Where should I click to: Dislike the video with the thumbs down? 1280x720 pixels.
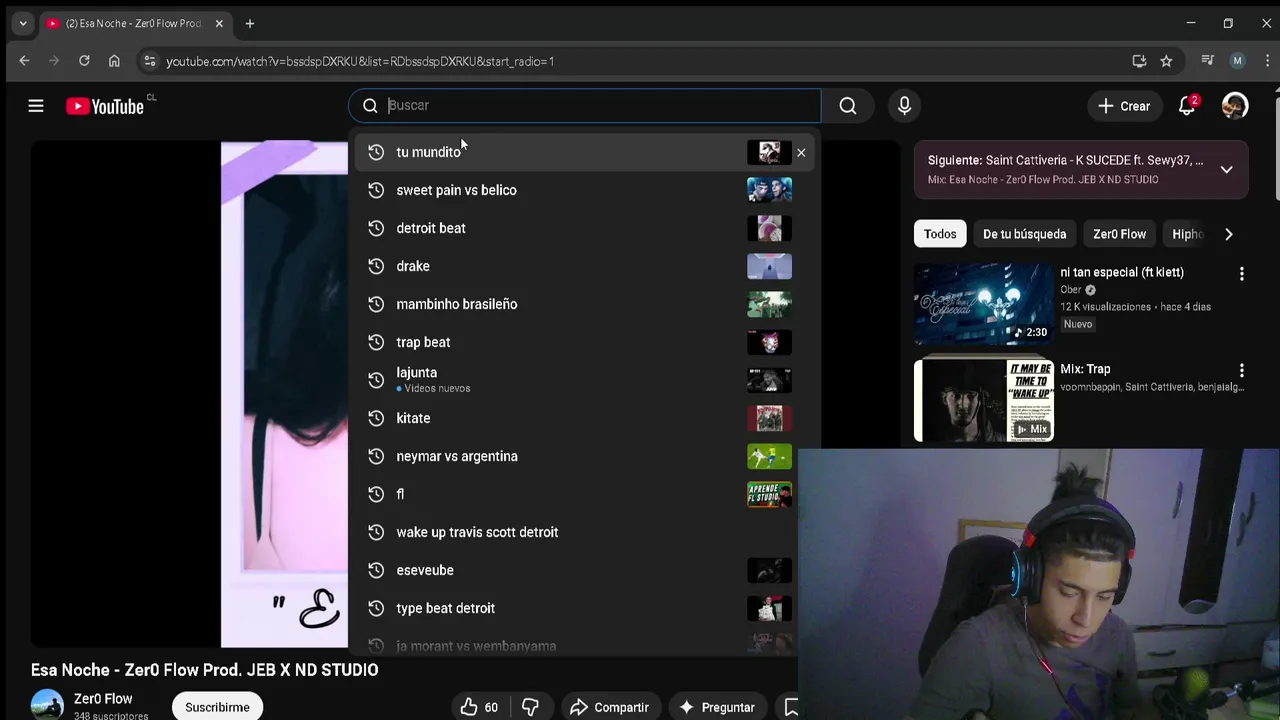tap(531, 707)
